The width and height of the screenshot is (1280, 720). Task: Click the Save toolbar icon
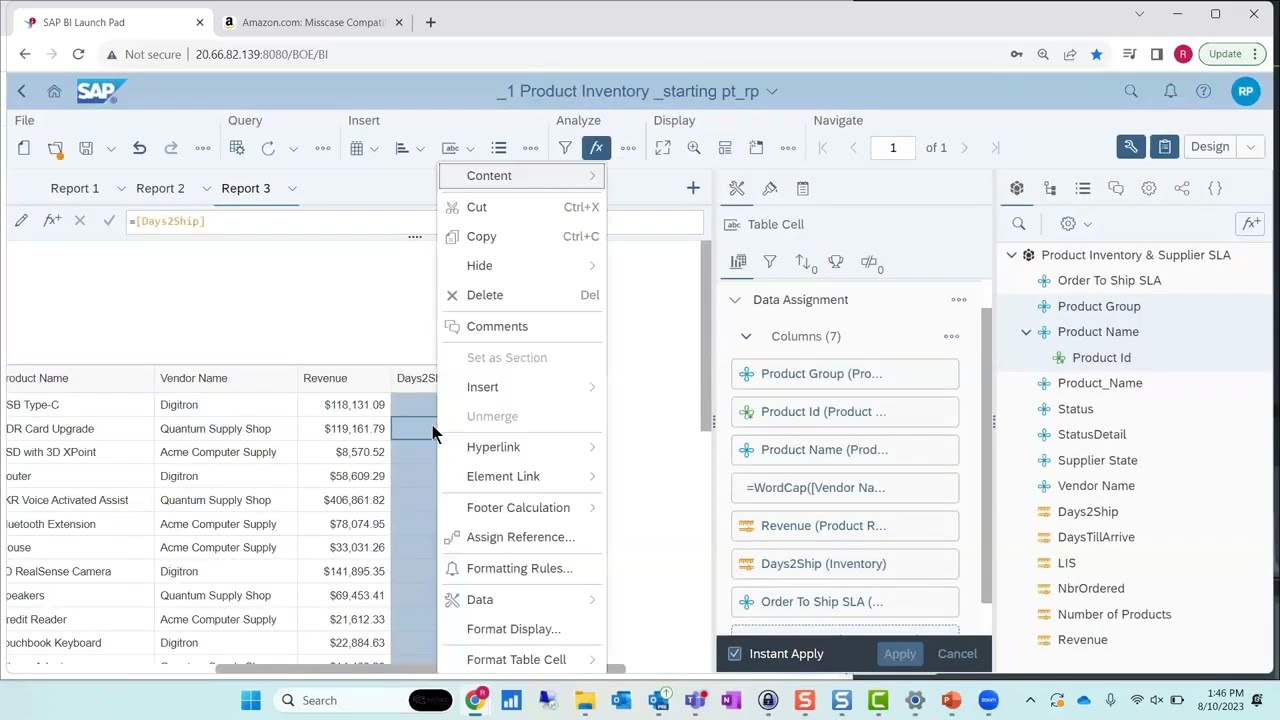[86, 148]
